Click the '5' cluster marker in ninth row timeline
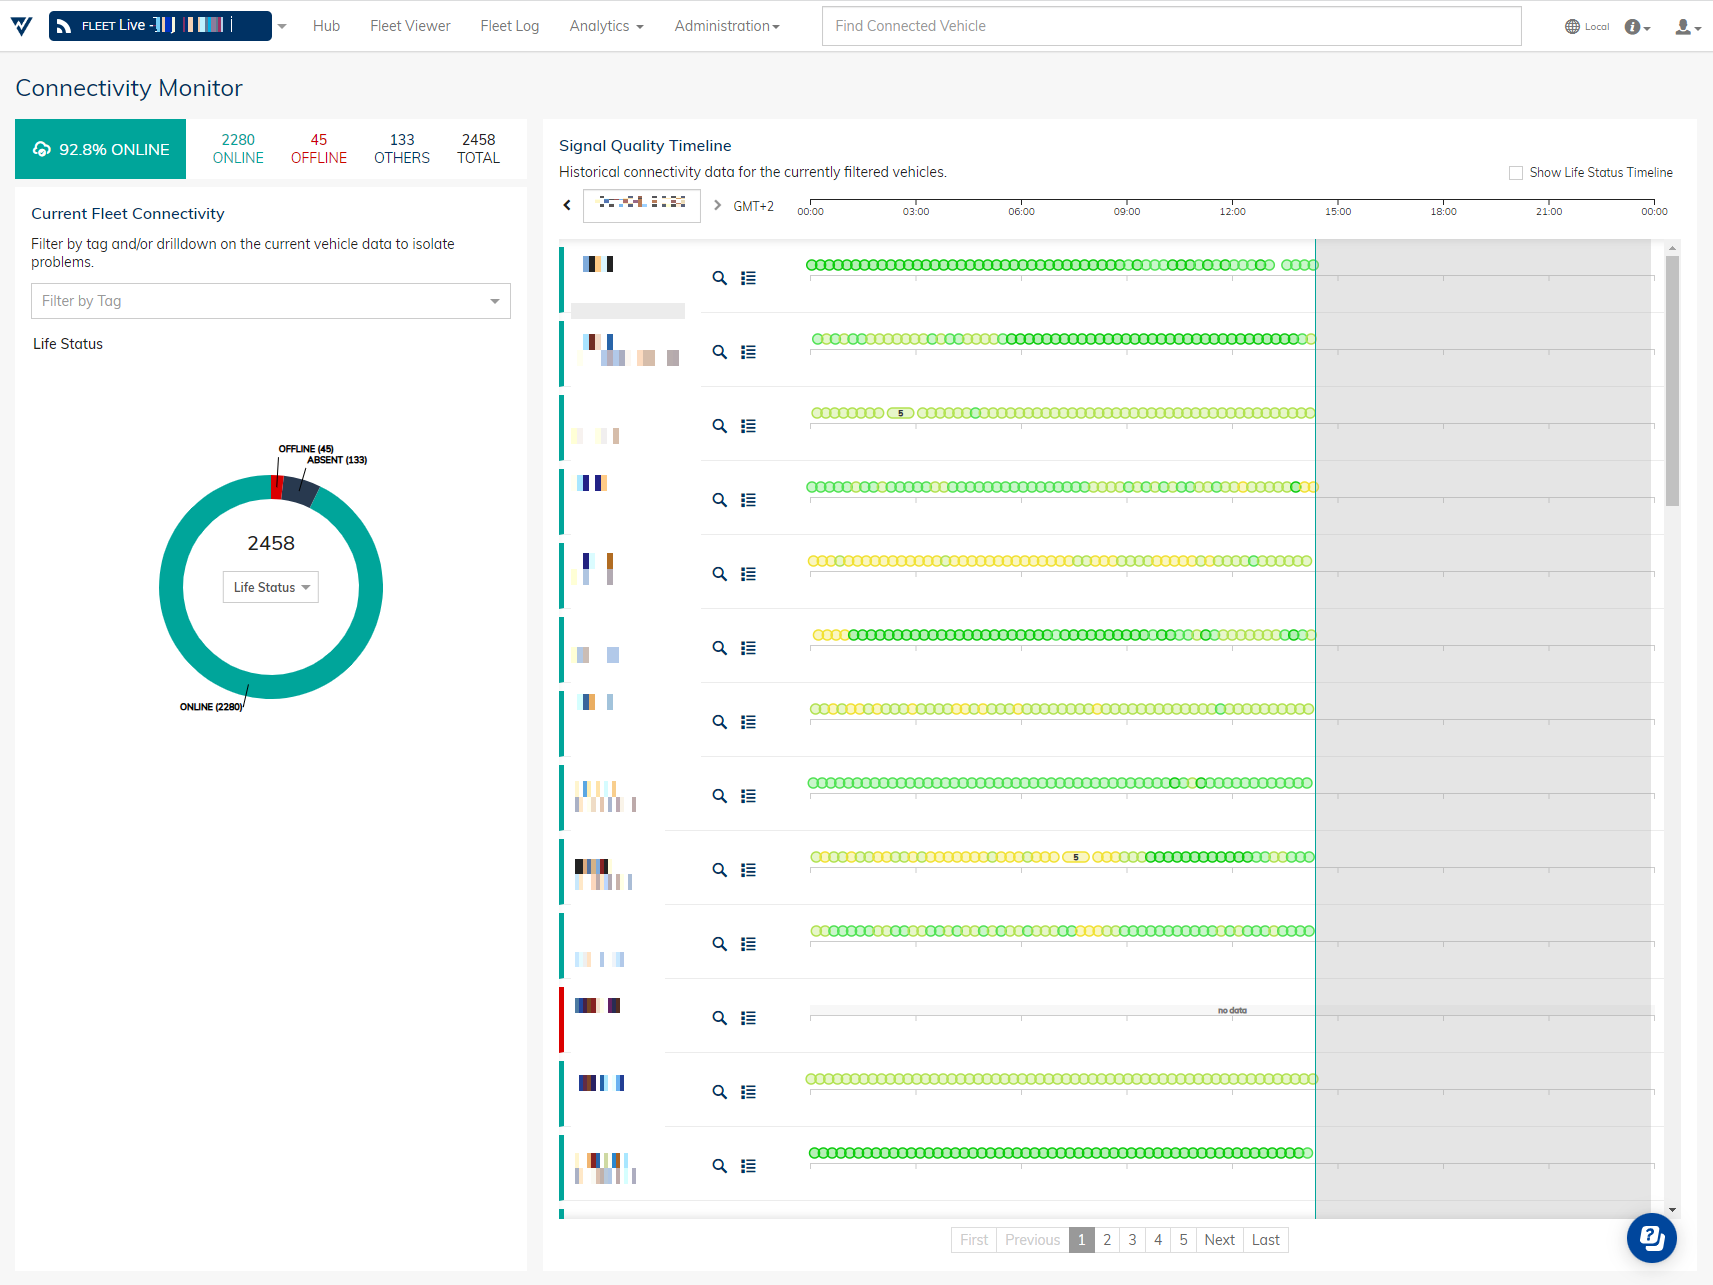1713x1285 pixels. click(1075, 857)
